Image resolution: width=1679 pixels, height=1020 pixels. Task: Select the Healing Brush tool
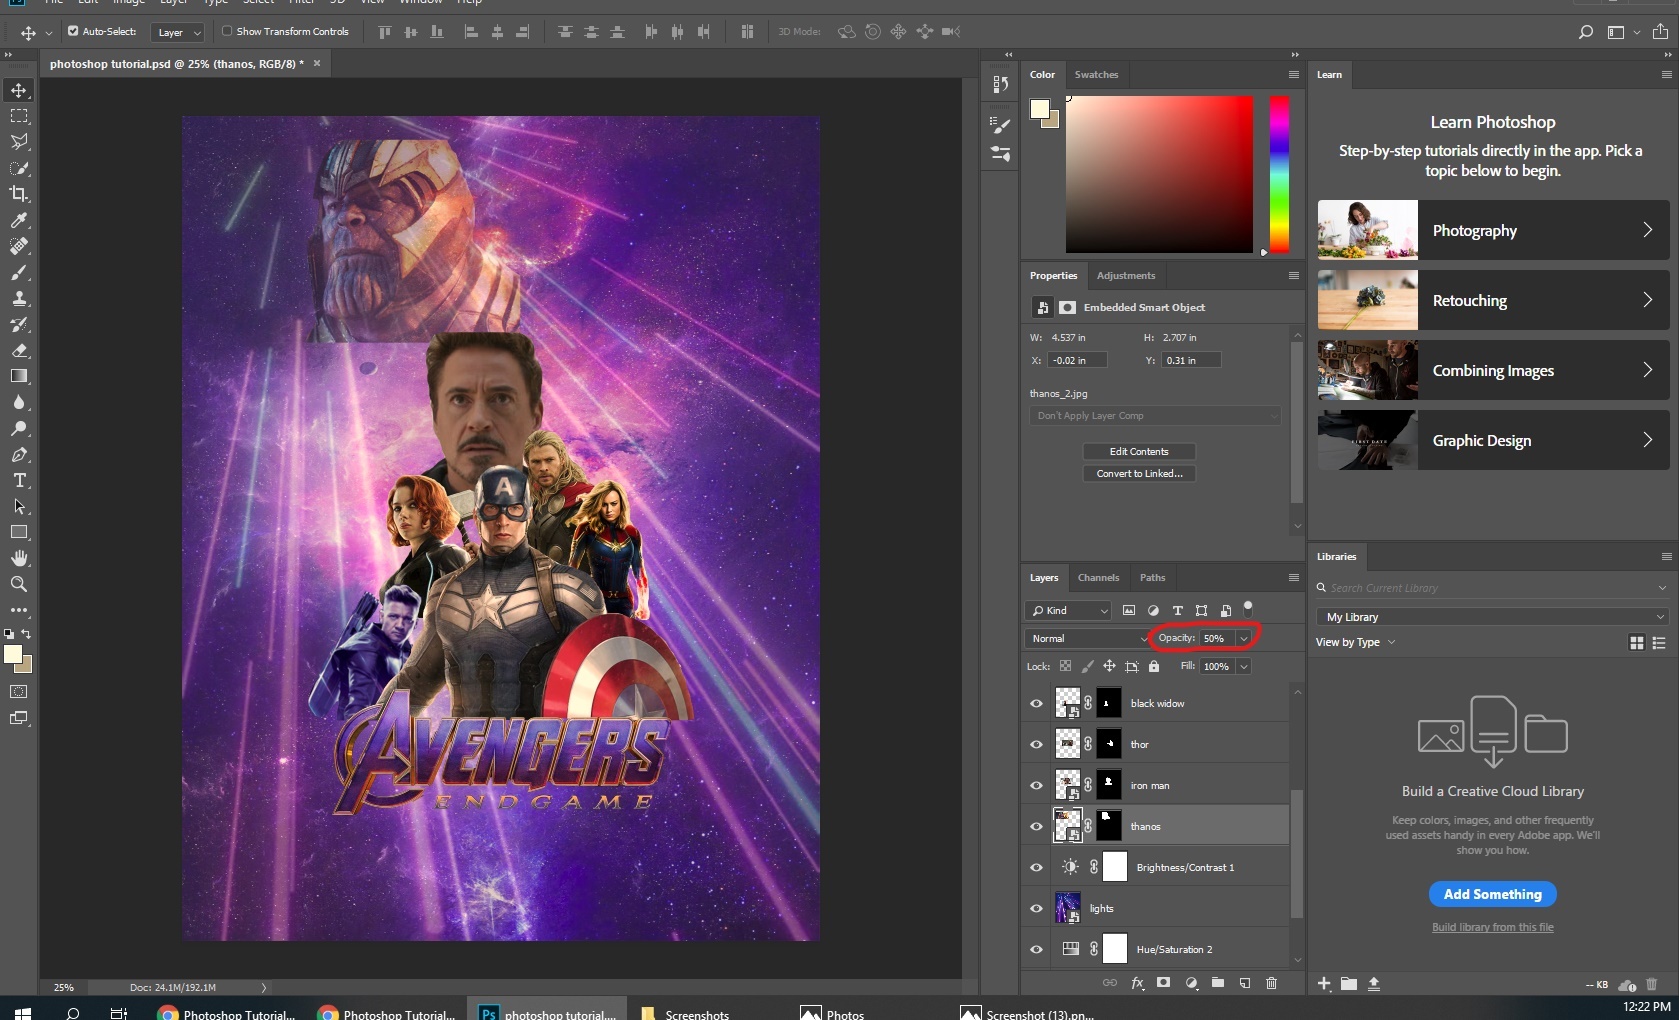point(19,246)
